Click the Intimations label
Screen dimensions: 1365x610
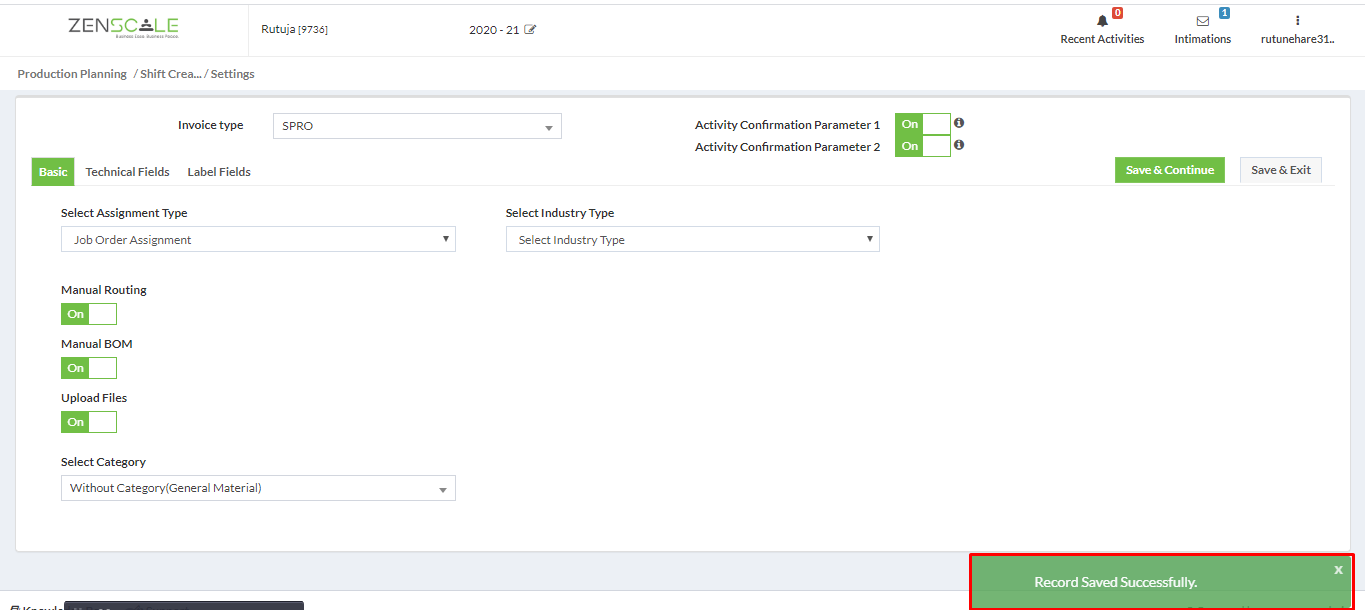click(1203, 39)
